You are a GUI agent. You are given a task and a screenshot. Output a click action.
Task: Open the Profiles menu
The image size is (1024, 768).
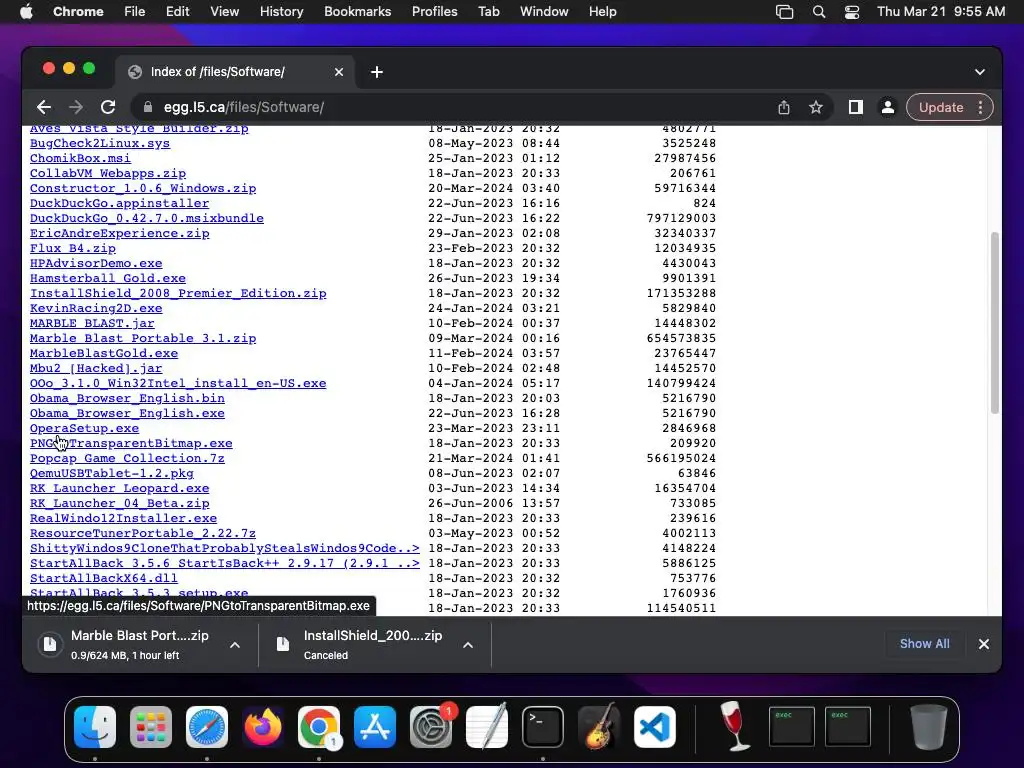(x=434, y=11)
